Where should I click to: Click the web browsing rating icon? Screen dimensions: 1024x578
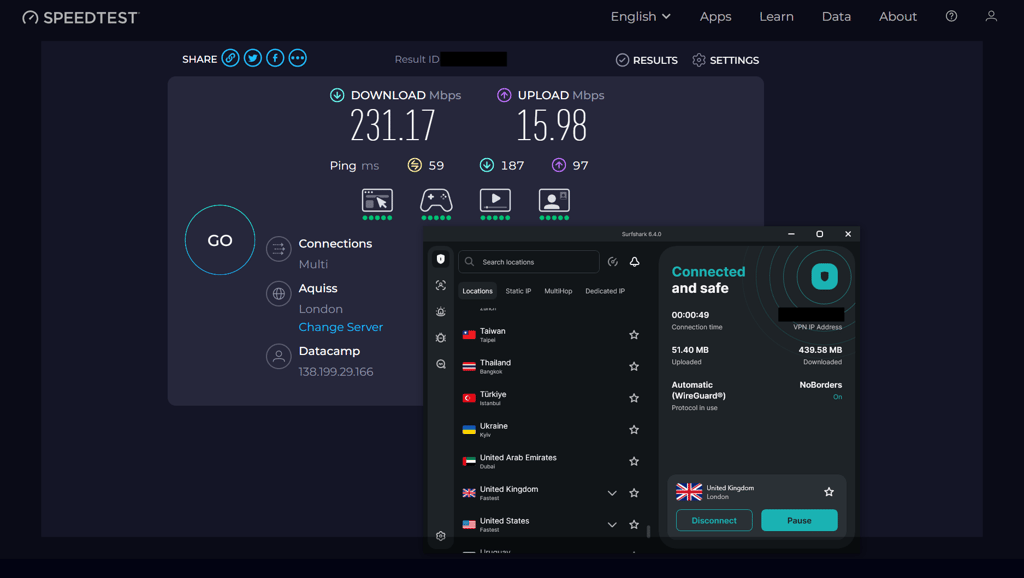377,201
